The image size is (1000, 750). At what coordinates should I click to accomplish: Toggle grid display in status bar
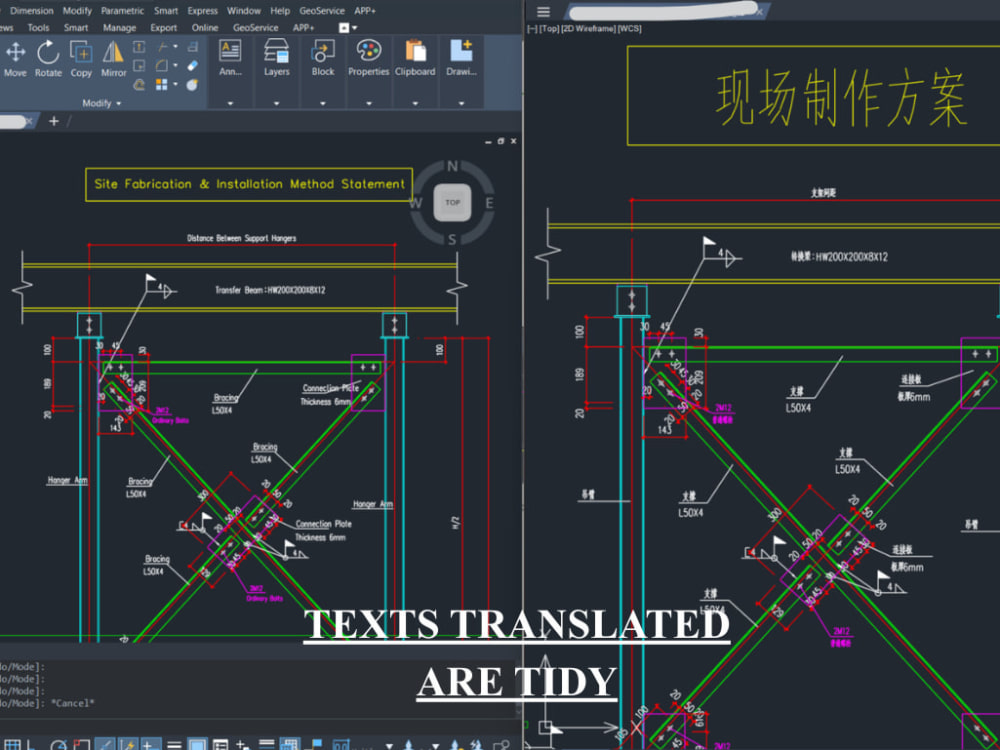[x=13, y=744]
